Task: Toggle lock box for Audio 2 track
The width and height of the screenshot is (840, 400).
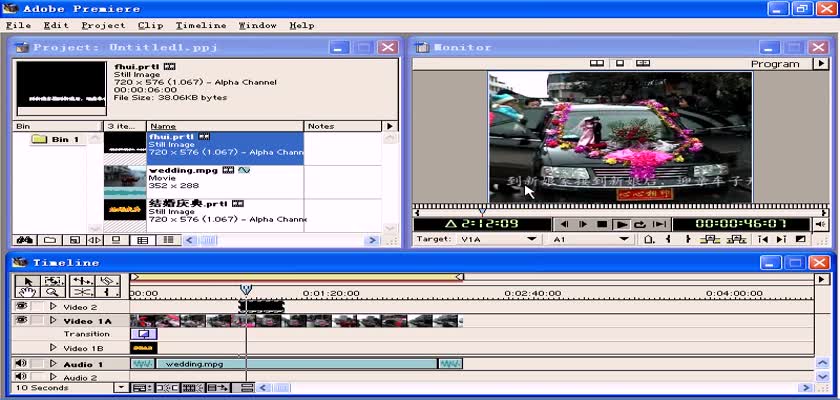Action: point(37,377)
